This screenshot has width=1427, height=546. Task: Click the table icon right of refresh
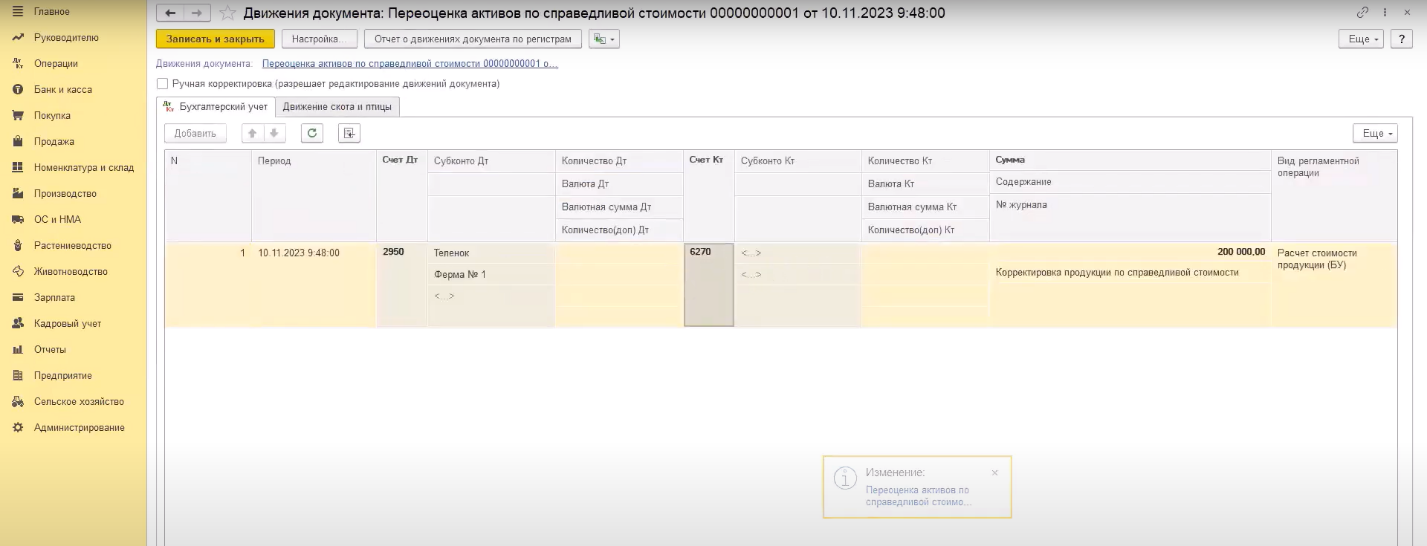pyautogui.click(x=348, y=133)
